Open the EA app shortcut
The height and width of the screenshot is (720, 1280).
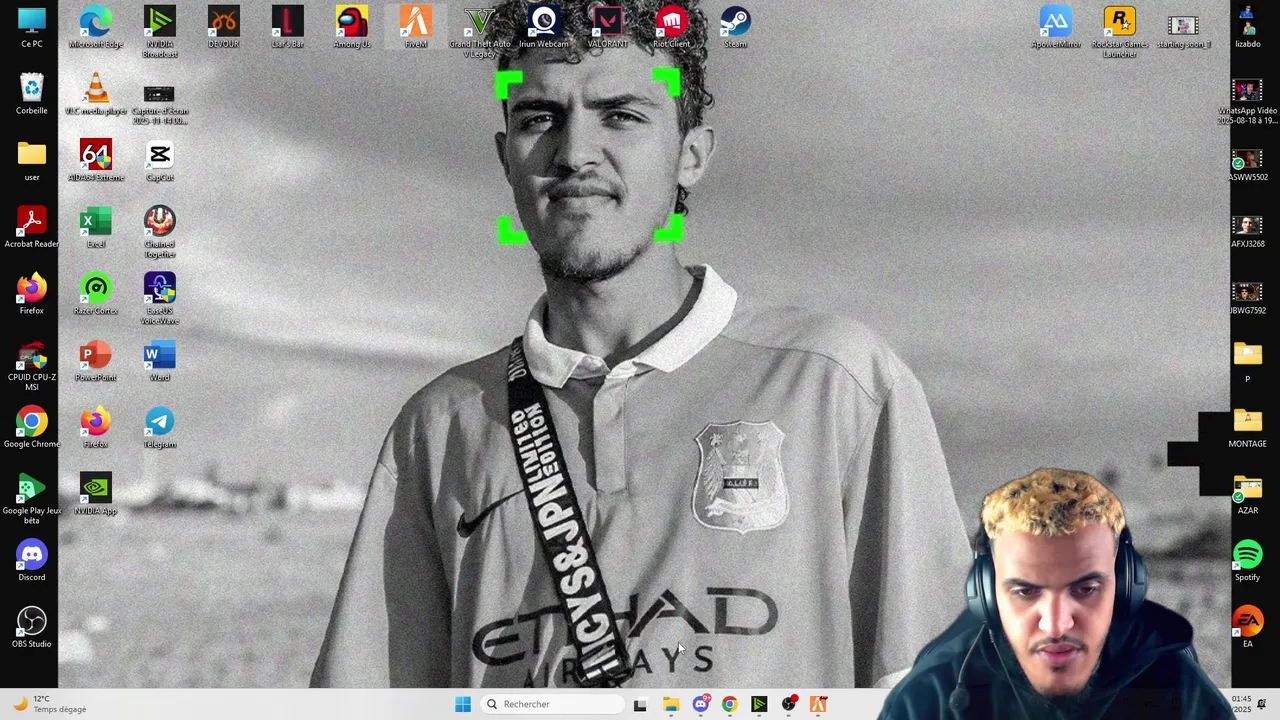pyautogui.click(x=1247, y=627)
